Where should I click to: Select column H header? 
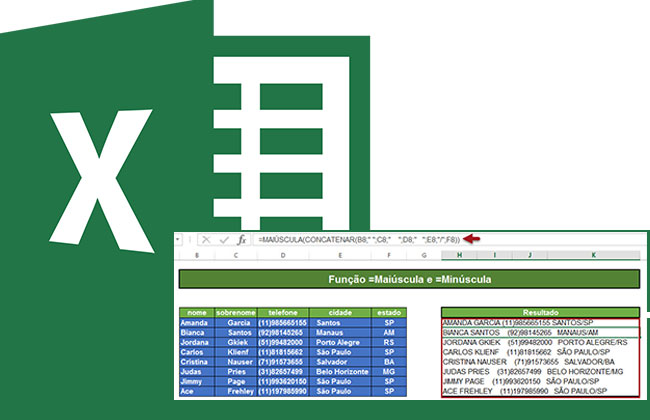[x=459, y=255]
